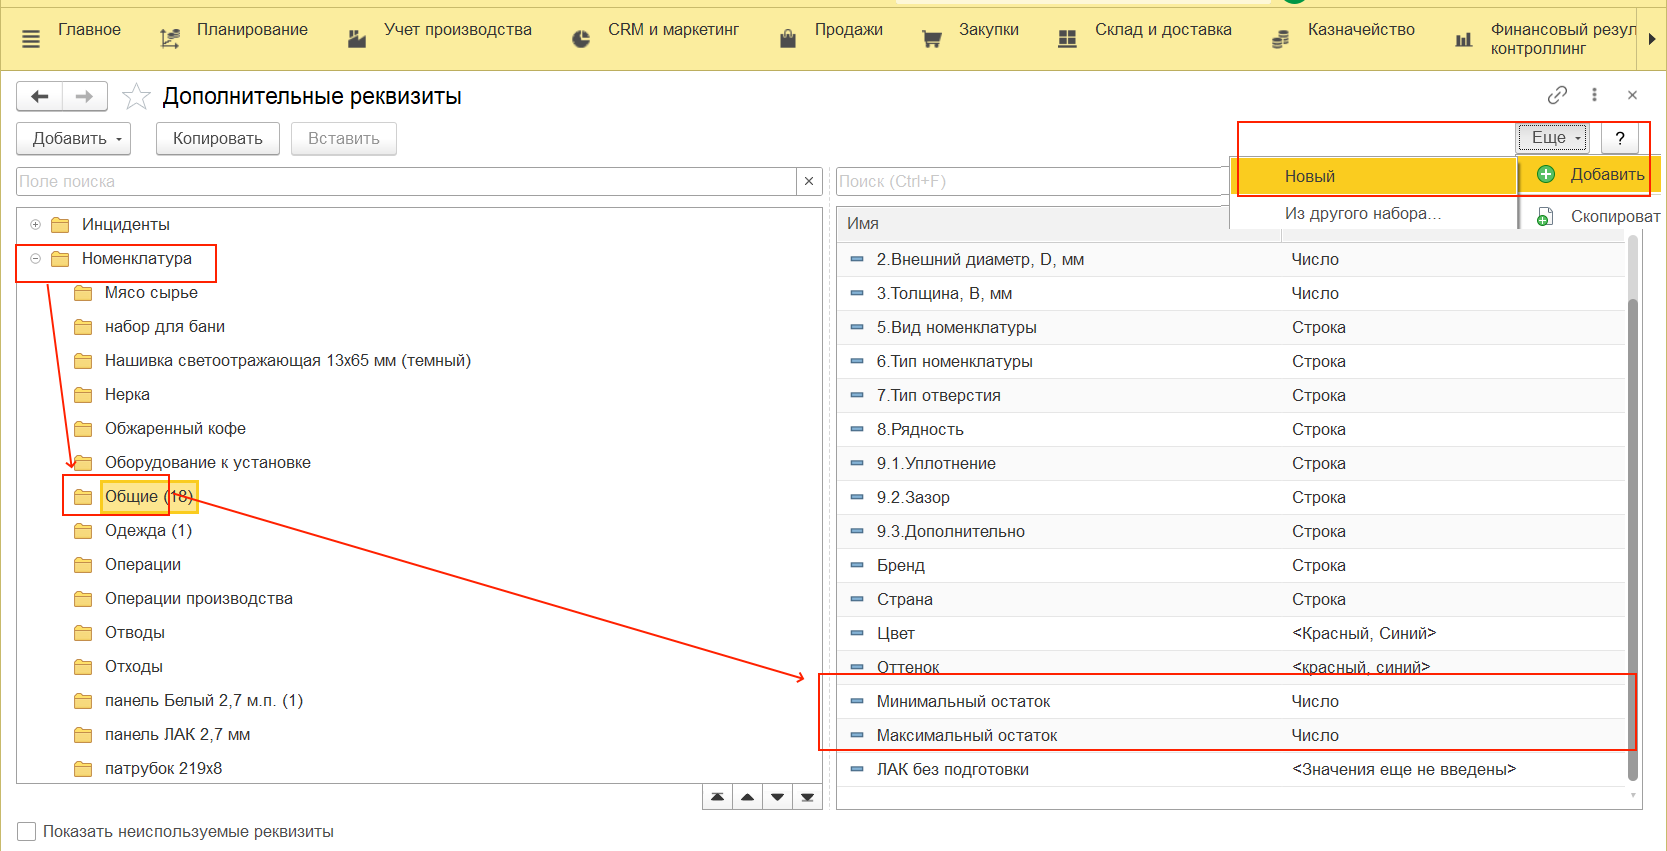Clear the Поле поиска with X button

[x=809, y=181]
